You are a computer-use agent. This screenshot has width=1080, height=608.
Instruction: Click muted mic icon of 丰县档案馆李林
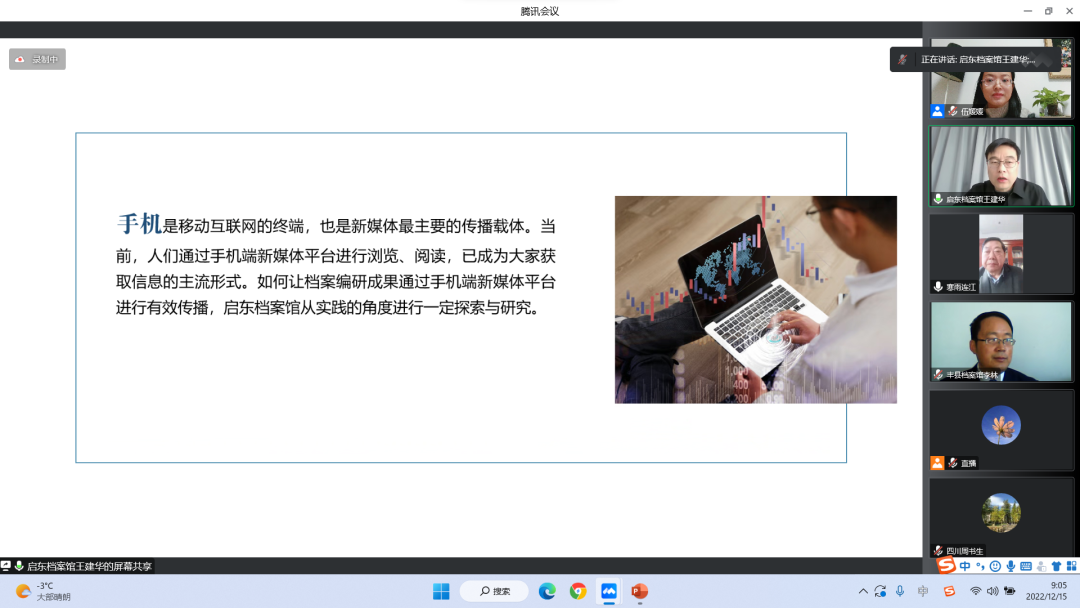pos(938,375)
